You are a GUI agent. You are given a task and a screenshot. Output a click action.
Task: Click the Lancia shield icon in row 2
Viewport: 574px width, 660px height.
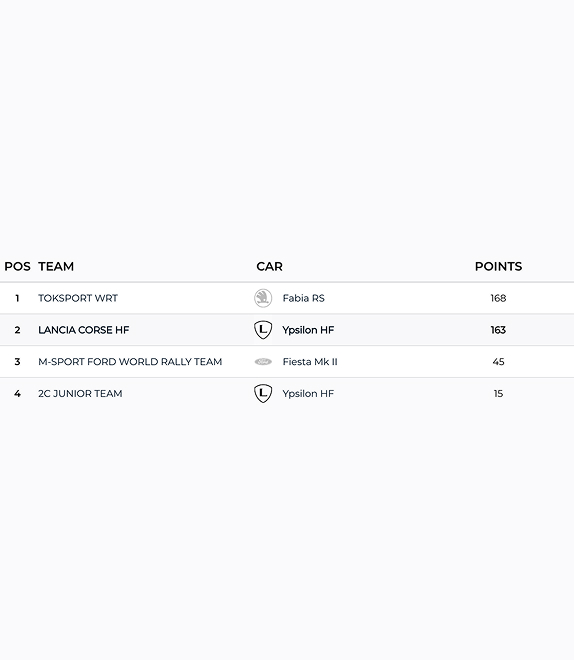coord(263,330)
